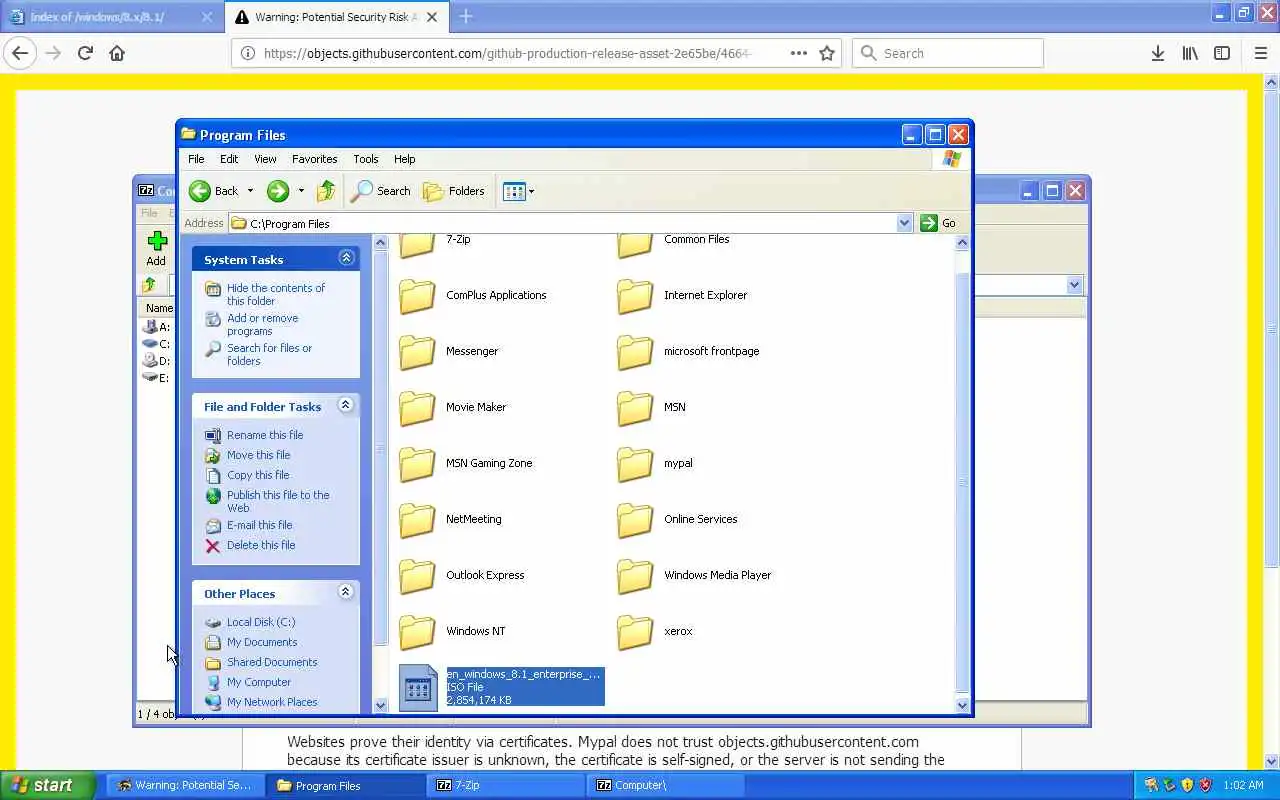Open the Tools menu
The width and height of the screenshot is (1280, 800).
[366, 159]
